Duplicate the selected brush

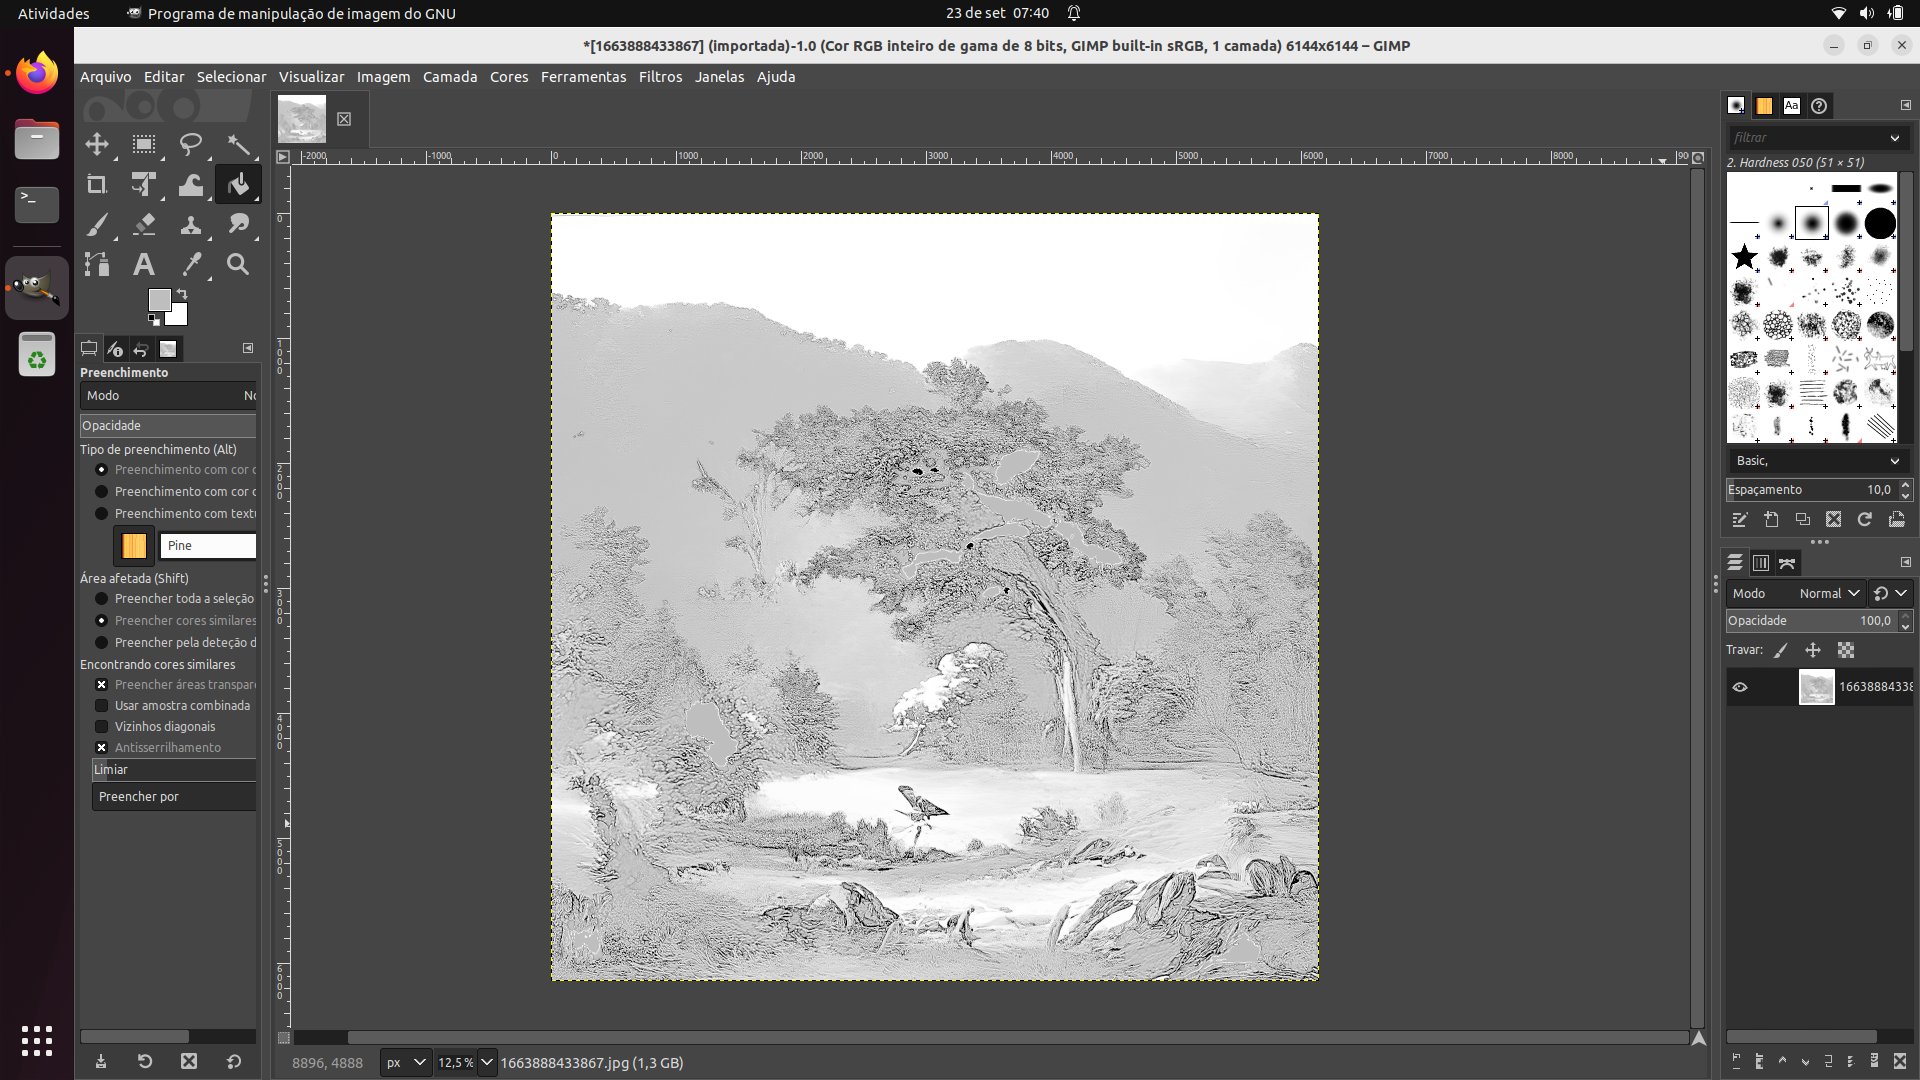point(1802,519)
